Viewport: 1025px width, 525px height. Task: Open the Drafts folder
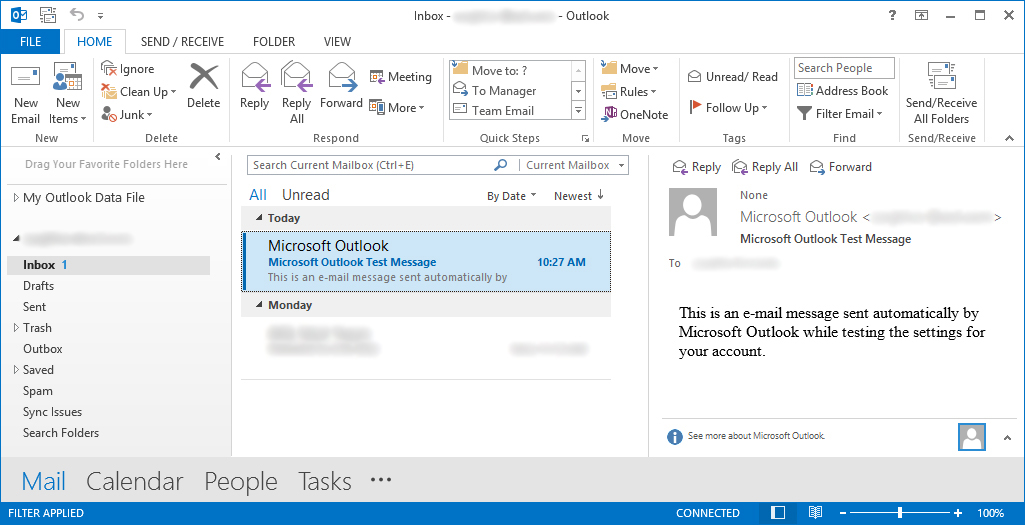[39, 286]
